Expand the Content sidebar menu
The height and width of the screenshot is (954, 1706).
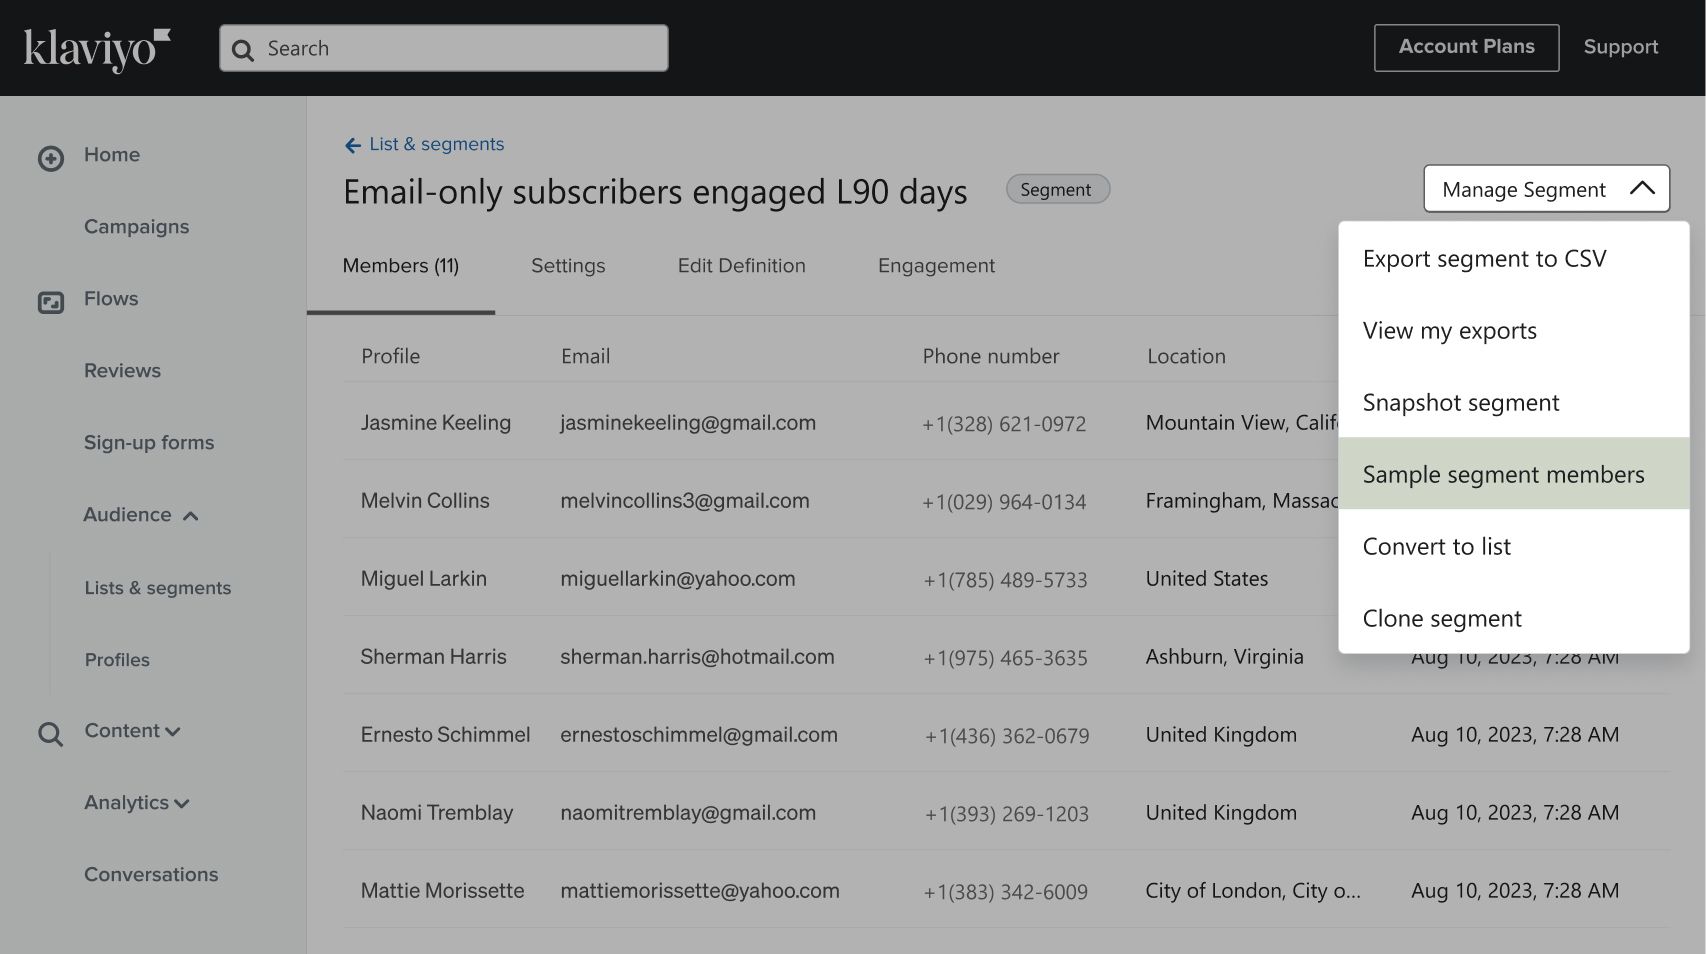172,732
